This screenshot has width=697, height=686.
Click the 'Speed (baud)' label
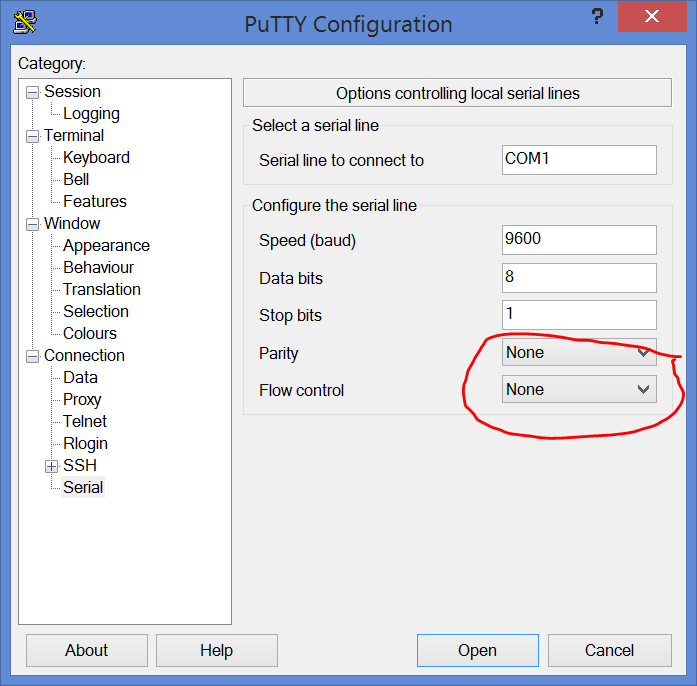[307, 241]
